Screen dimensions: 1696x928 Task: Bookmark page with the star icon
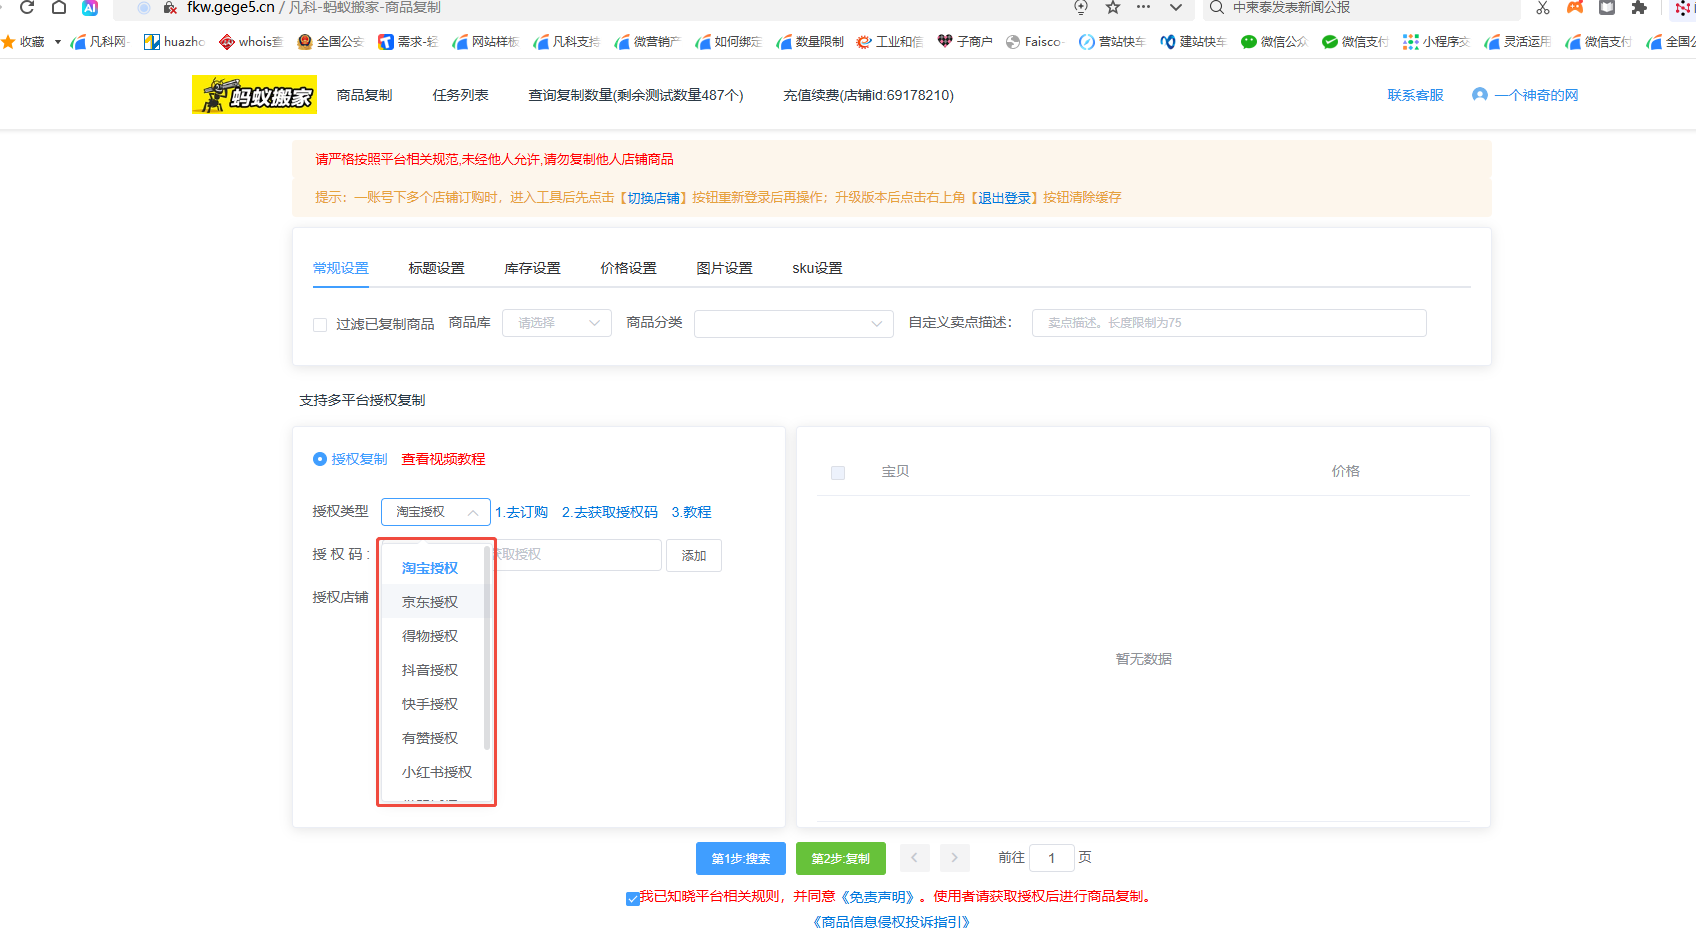pyautogui.click(x=1112, y=8)
